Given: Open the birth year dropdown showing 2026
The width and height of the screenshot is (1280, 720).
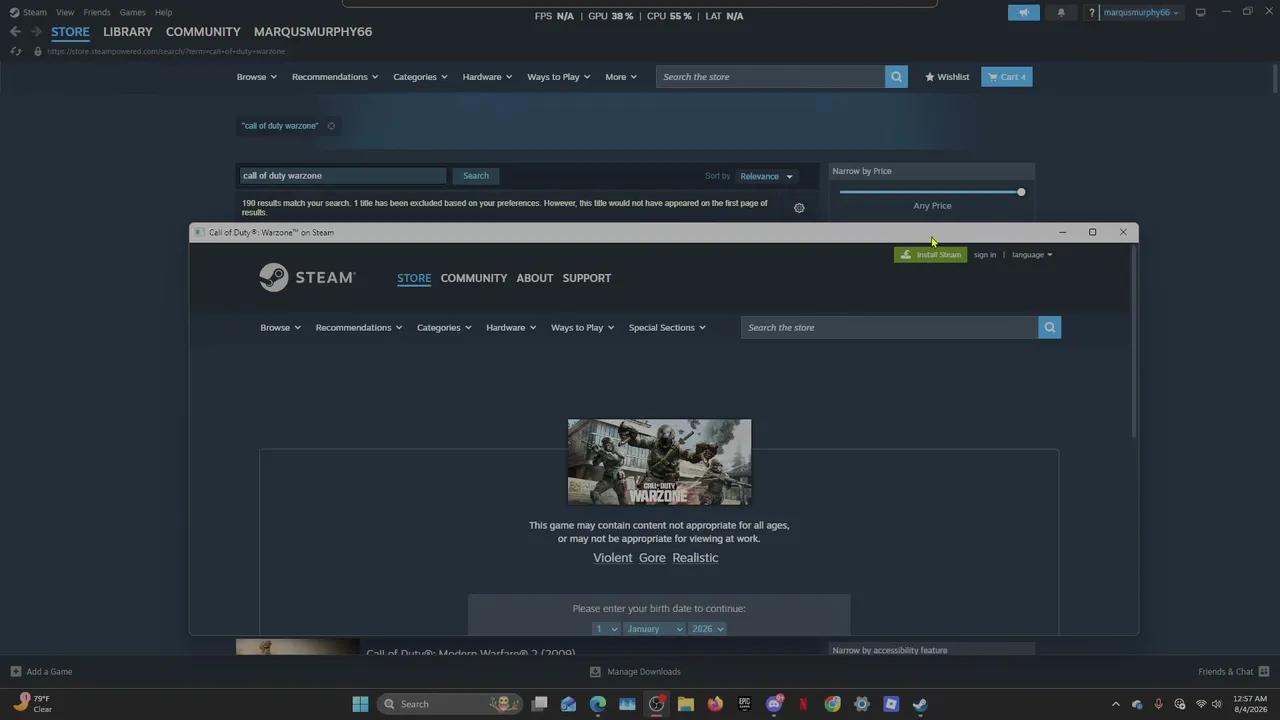Looking at the screenshot, I should [707, 629].
